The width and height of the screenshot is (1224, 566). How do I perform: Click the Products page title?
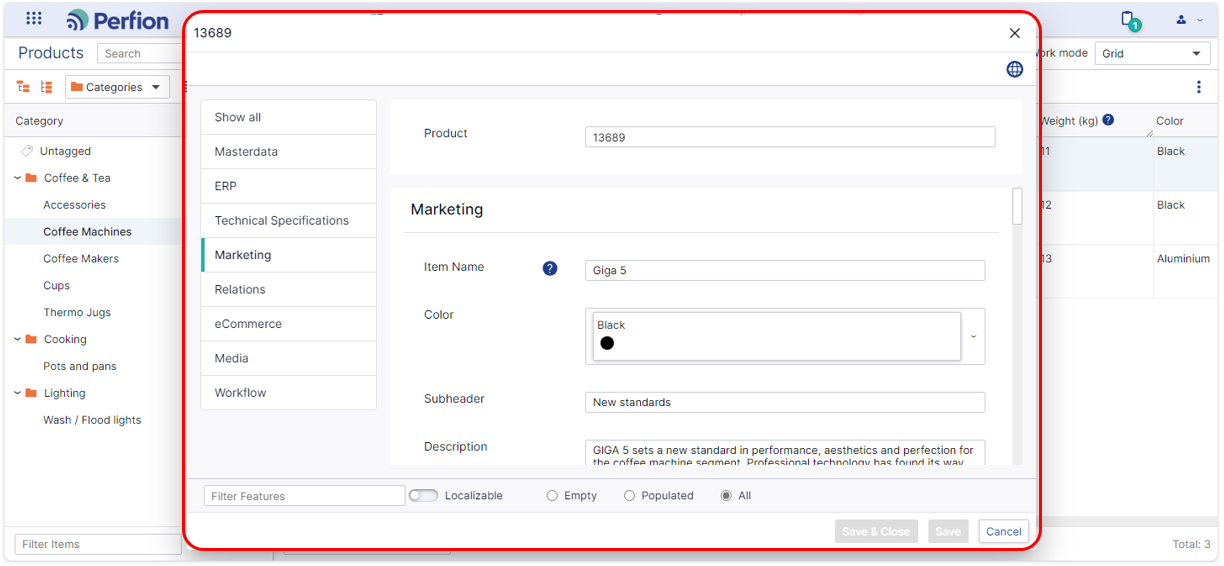coord(51,53)
